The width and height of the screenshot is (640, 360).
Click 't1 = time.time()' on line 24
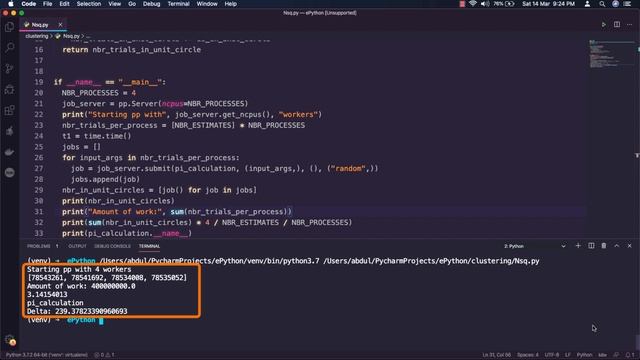pos(97,136)
